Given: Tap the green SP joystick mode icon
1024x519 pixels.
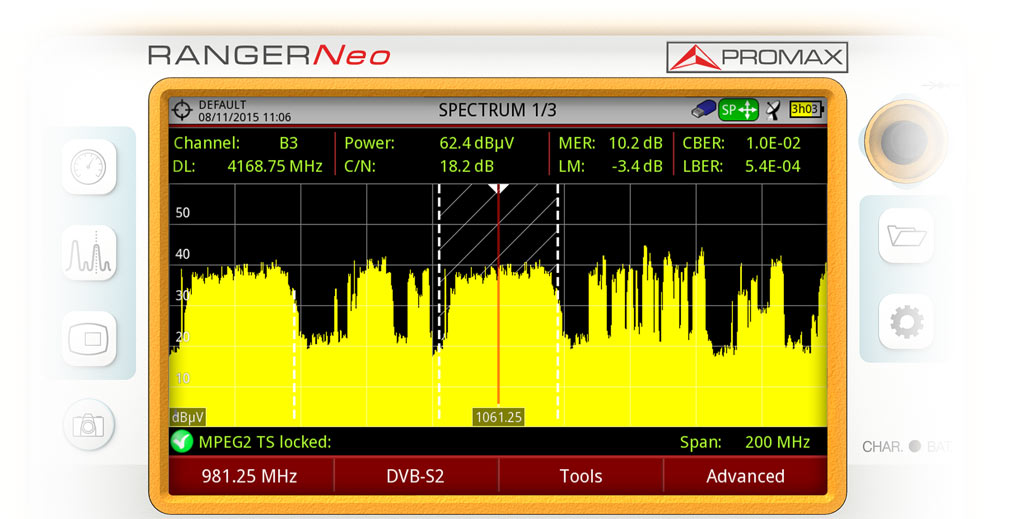Looking at the screenshot, I should 738,110.
